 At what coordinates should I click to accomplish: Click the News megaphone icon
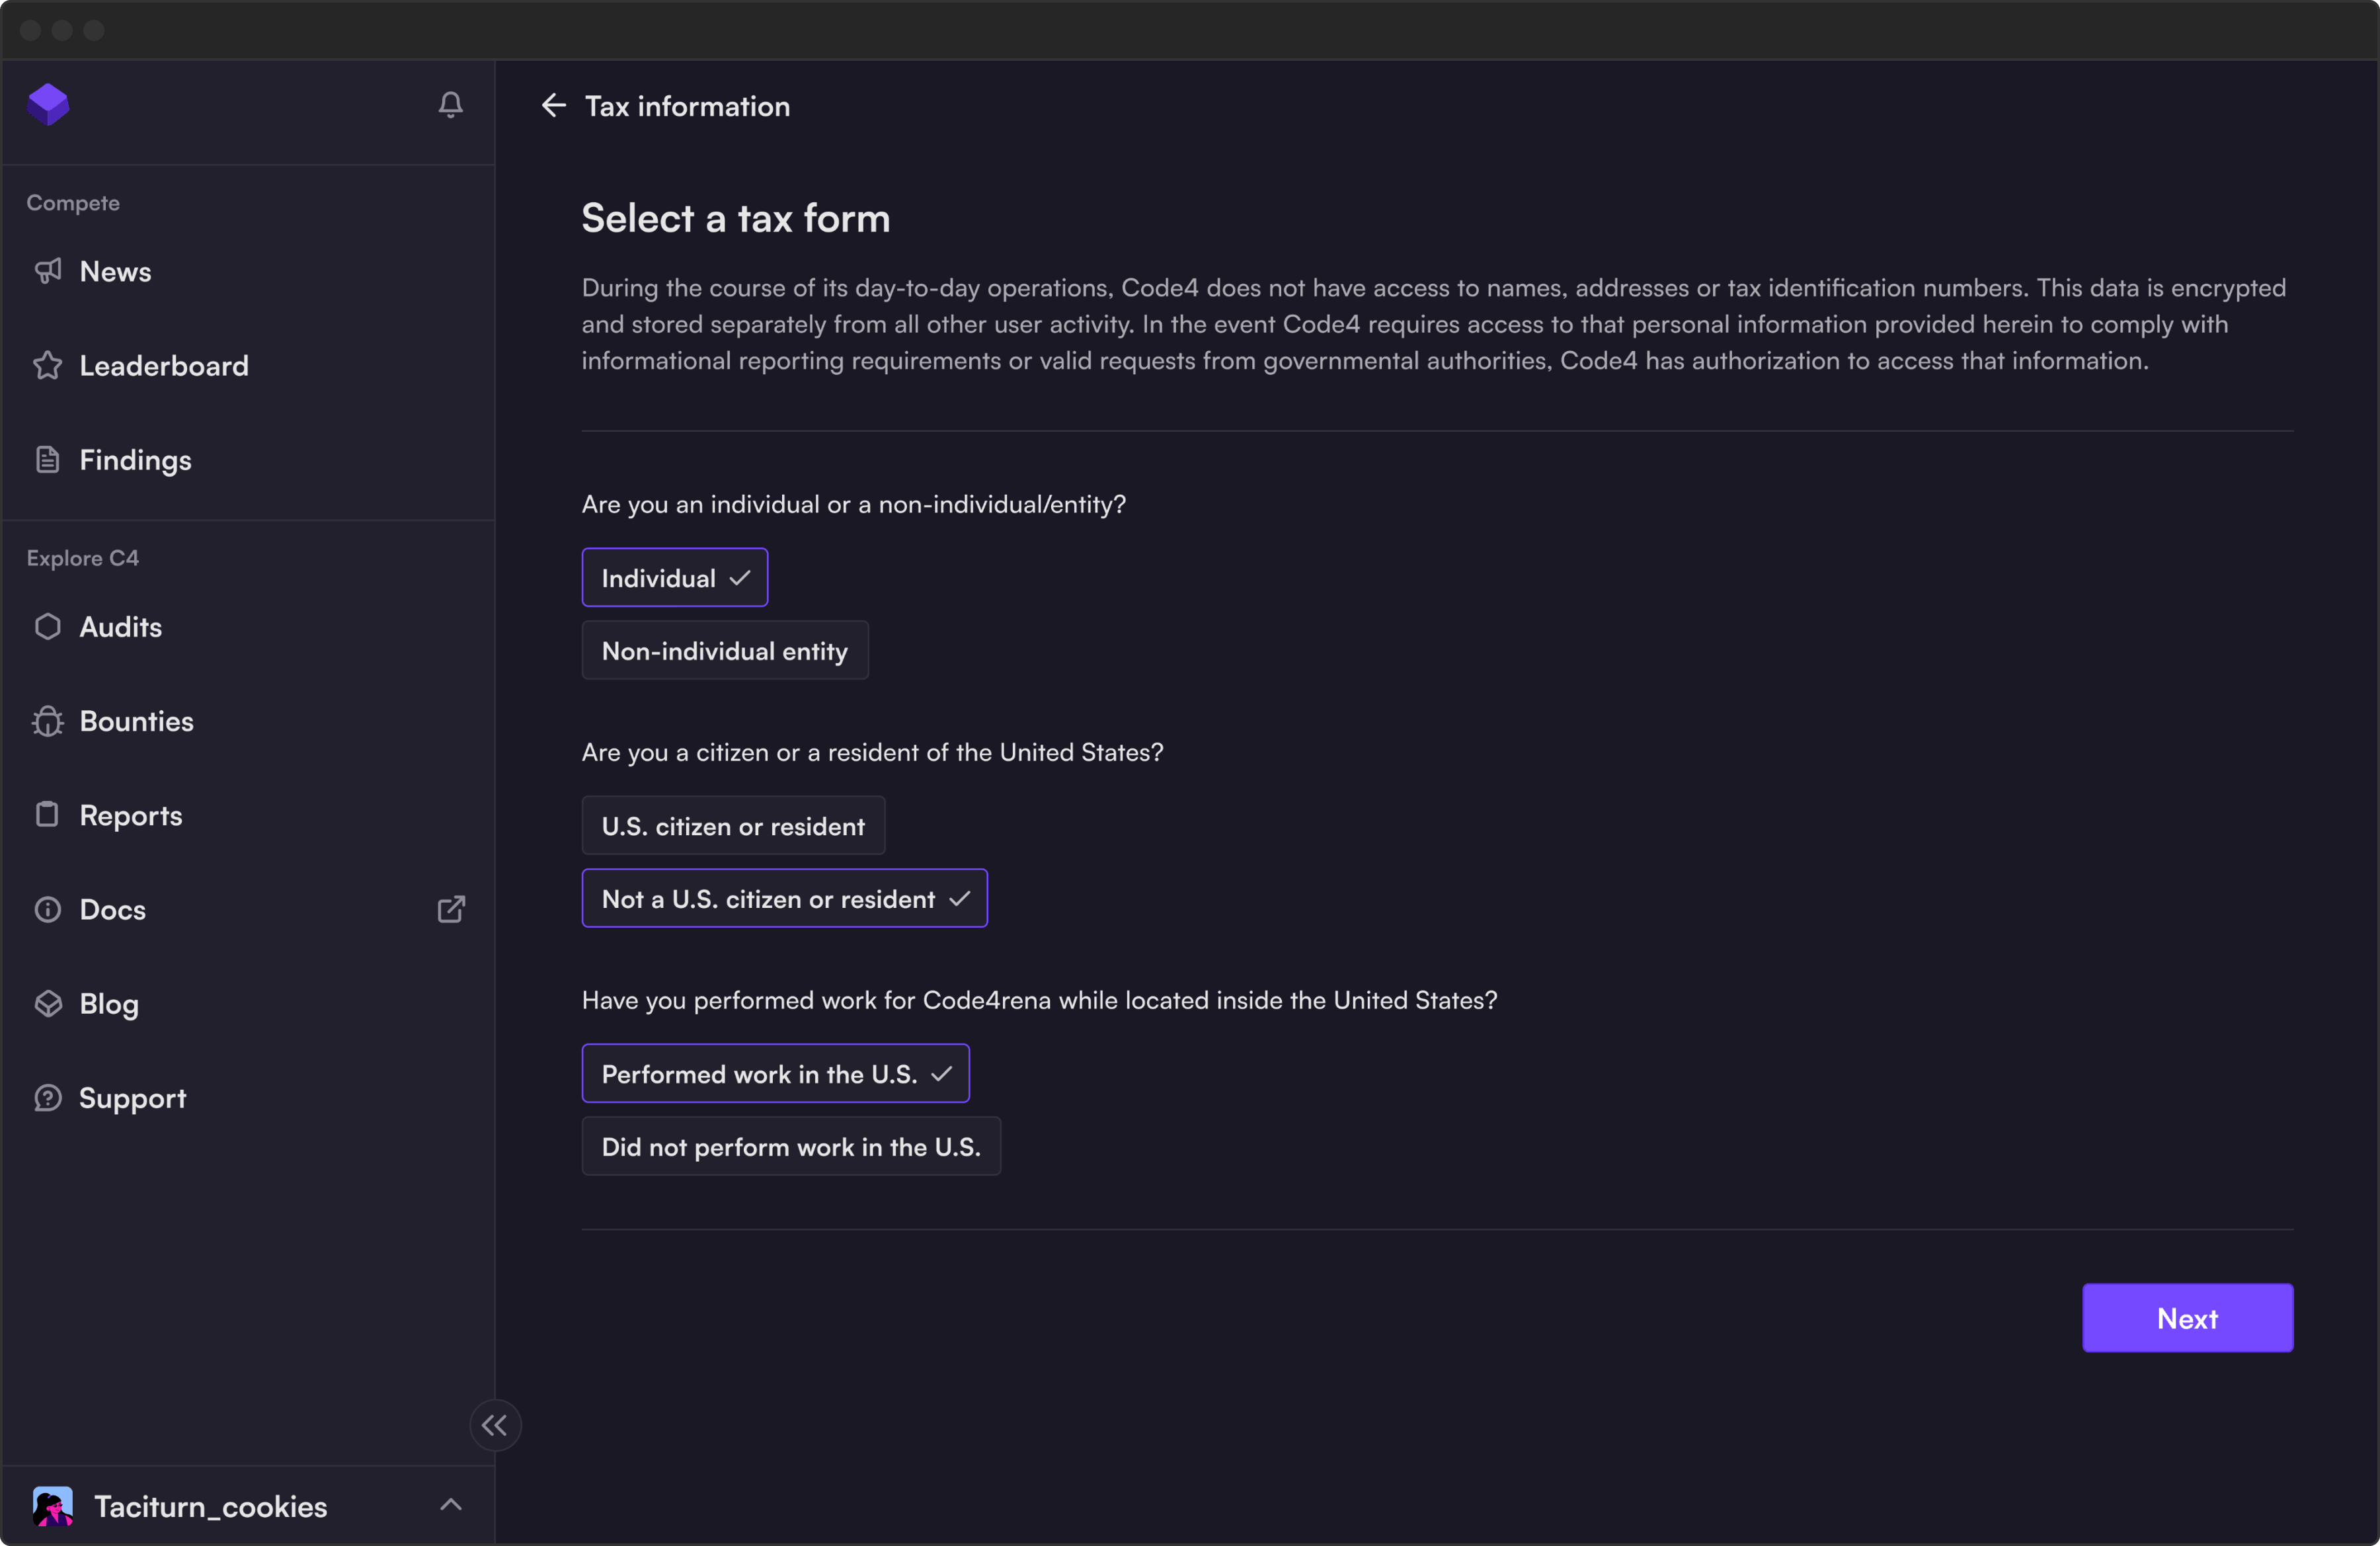tap(48, 271)
